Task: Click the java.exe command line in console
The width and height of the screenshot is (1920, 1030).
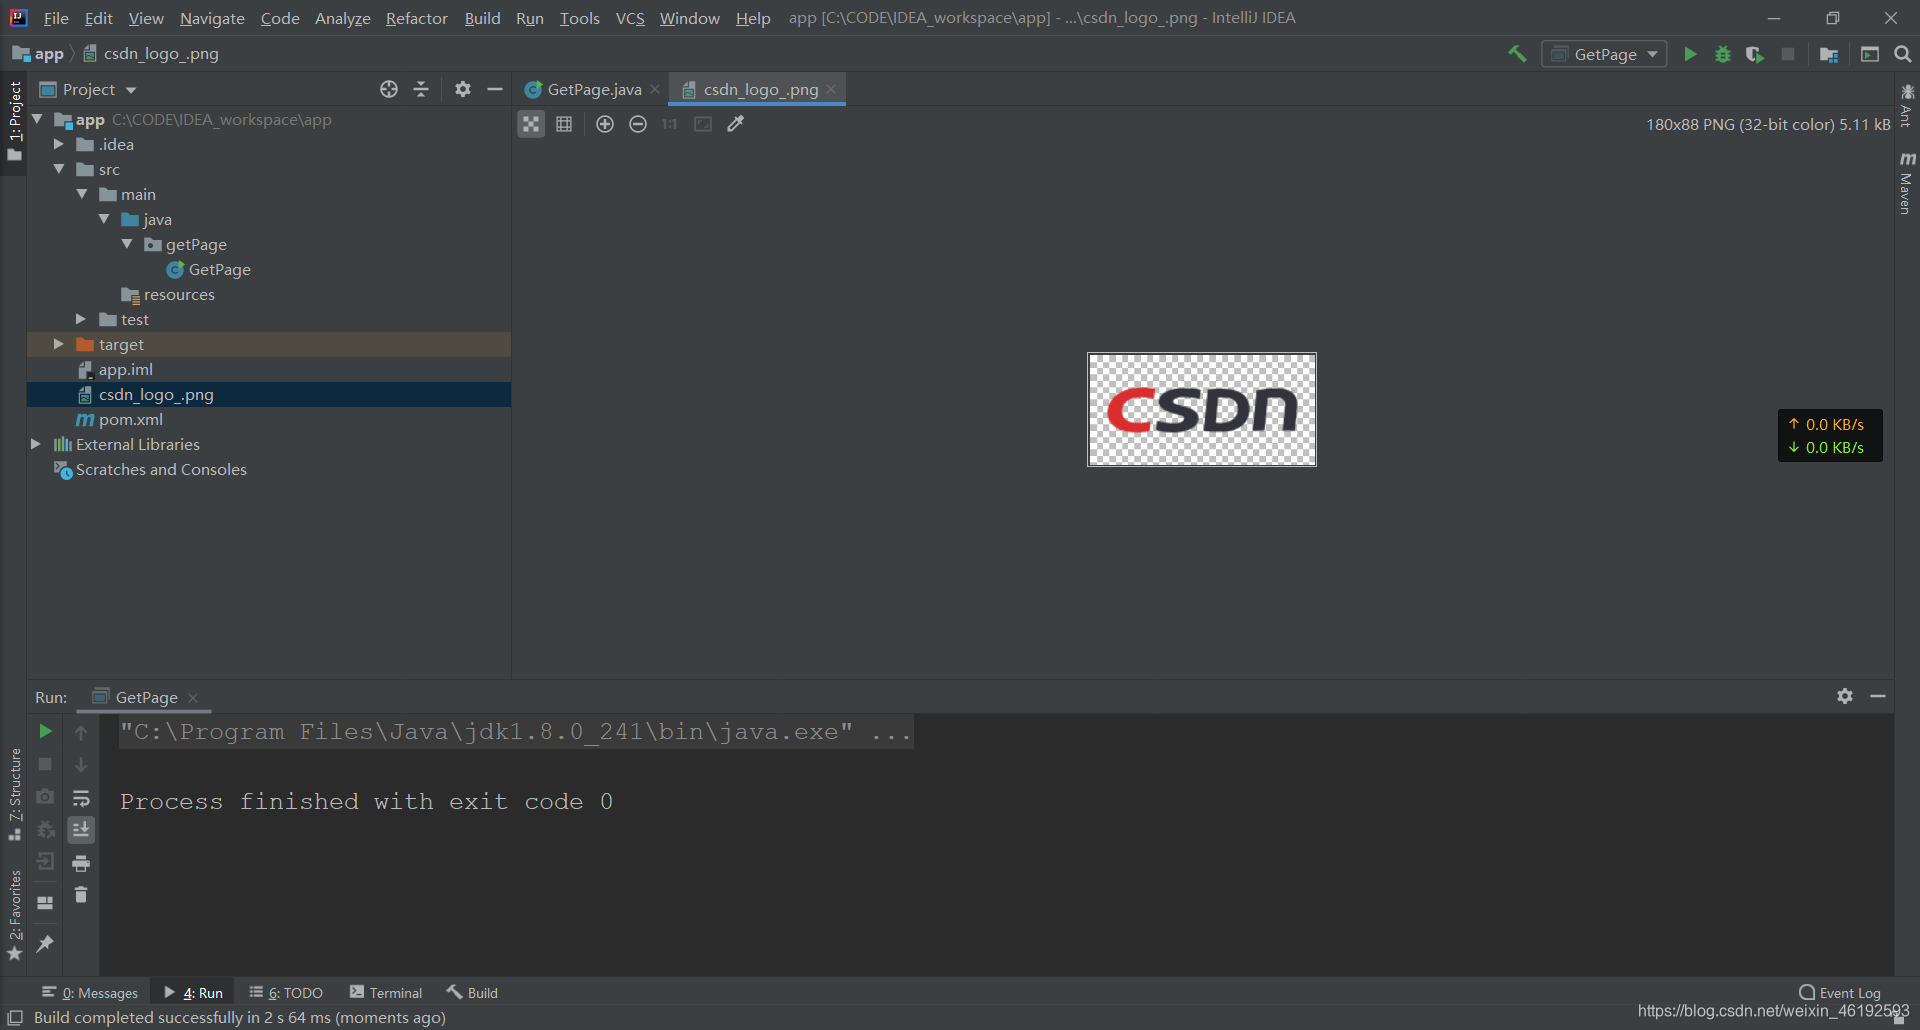Action: click(x=516, y=732)
